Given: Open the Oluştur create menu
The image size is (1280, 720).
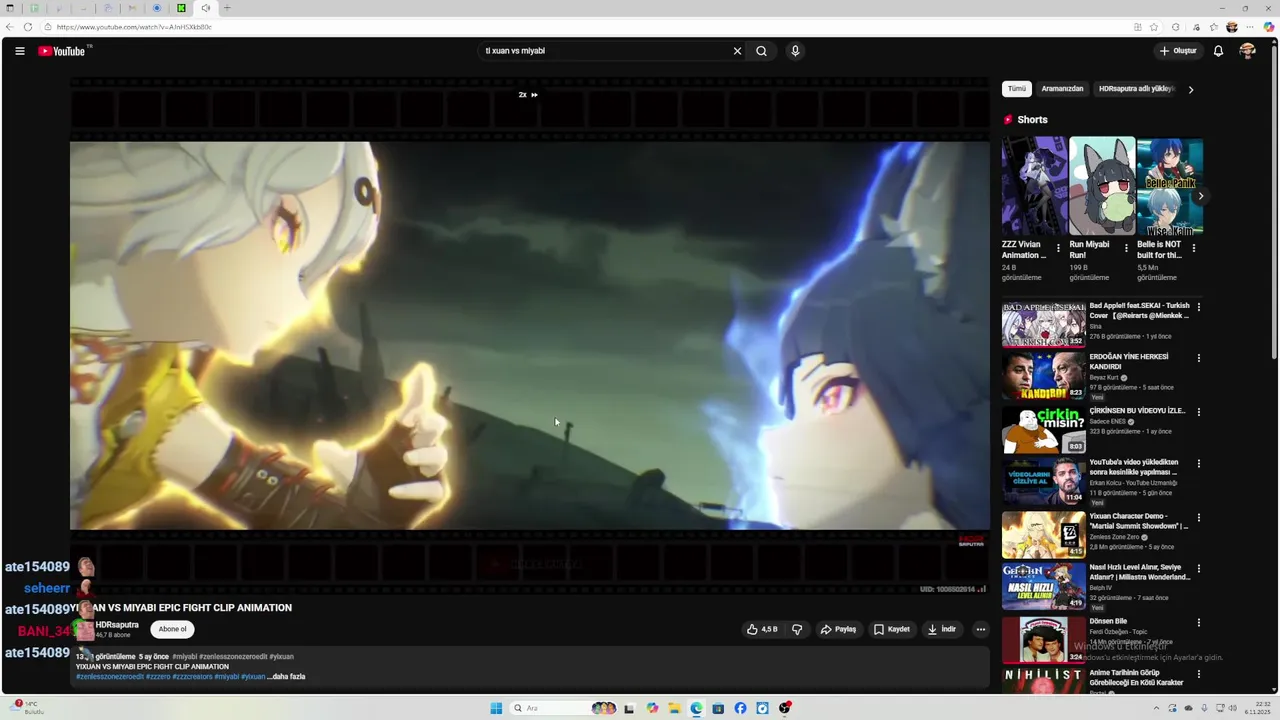Looking at the screenshot, I should [x=1178, y=51].
